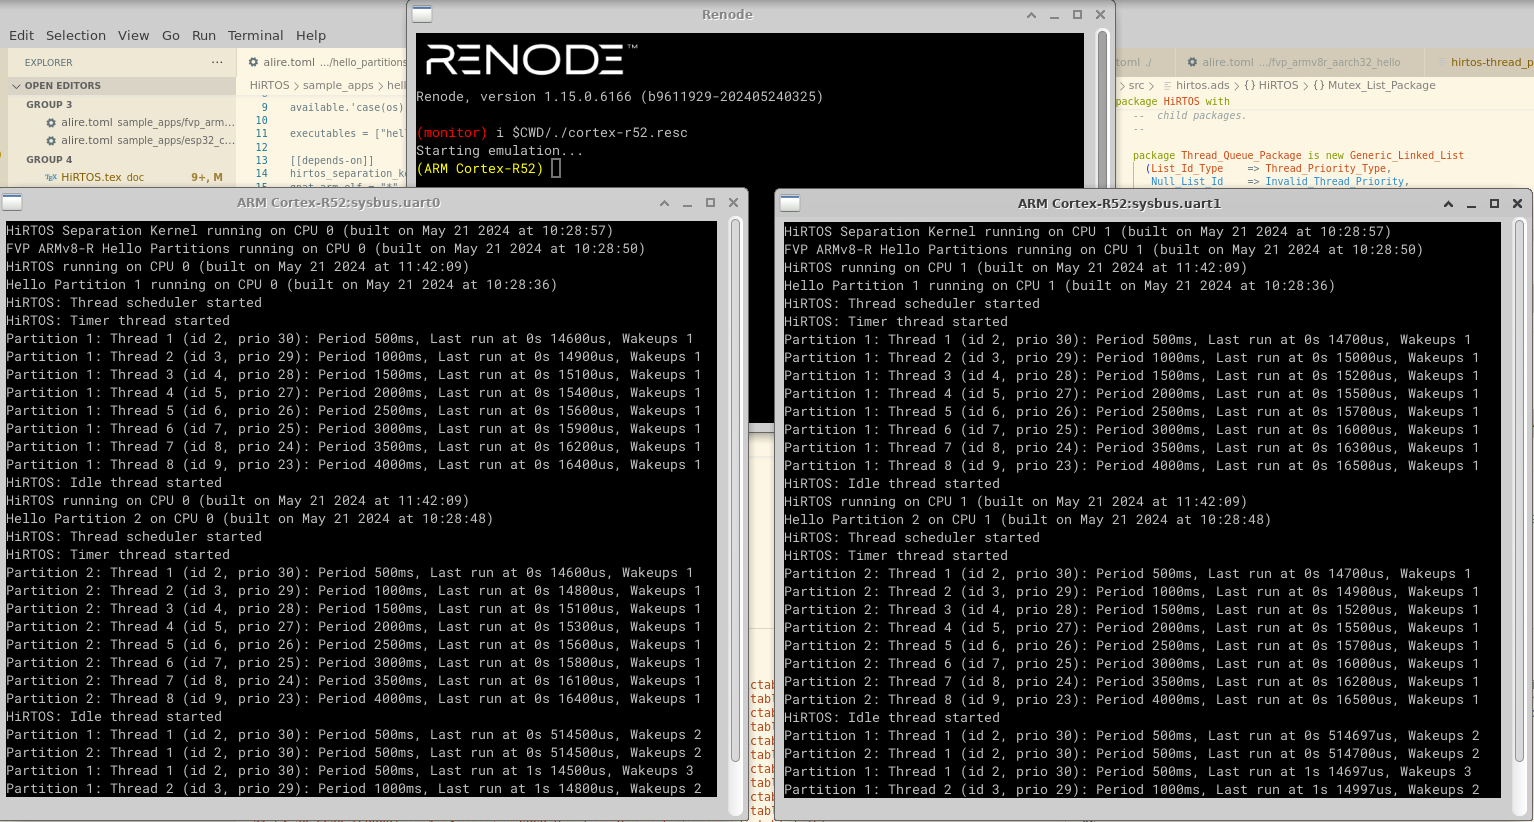Screen dimensions: 1534x822
Task: Close the sysbus.uart1 terminal window
Action: point(1517,204)
